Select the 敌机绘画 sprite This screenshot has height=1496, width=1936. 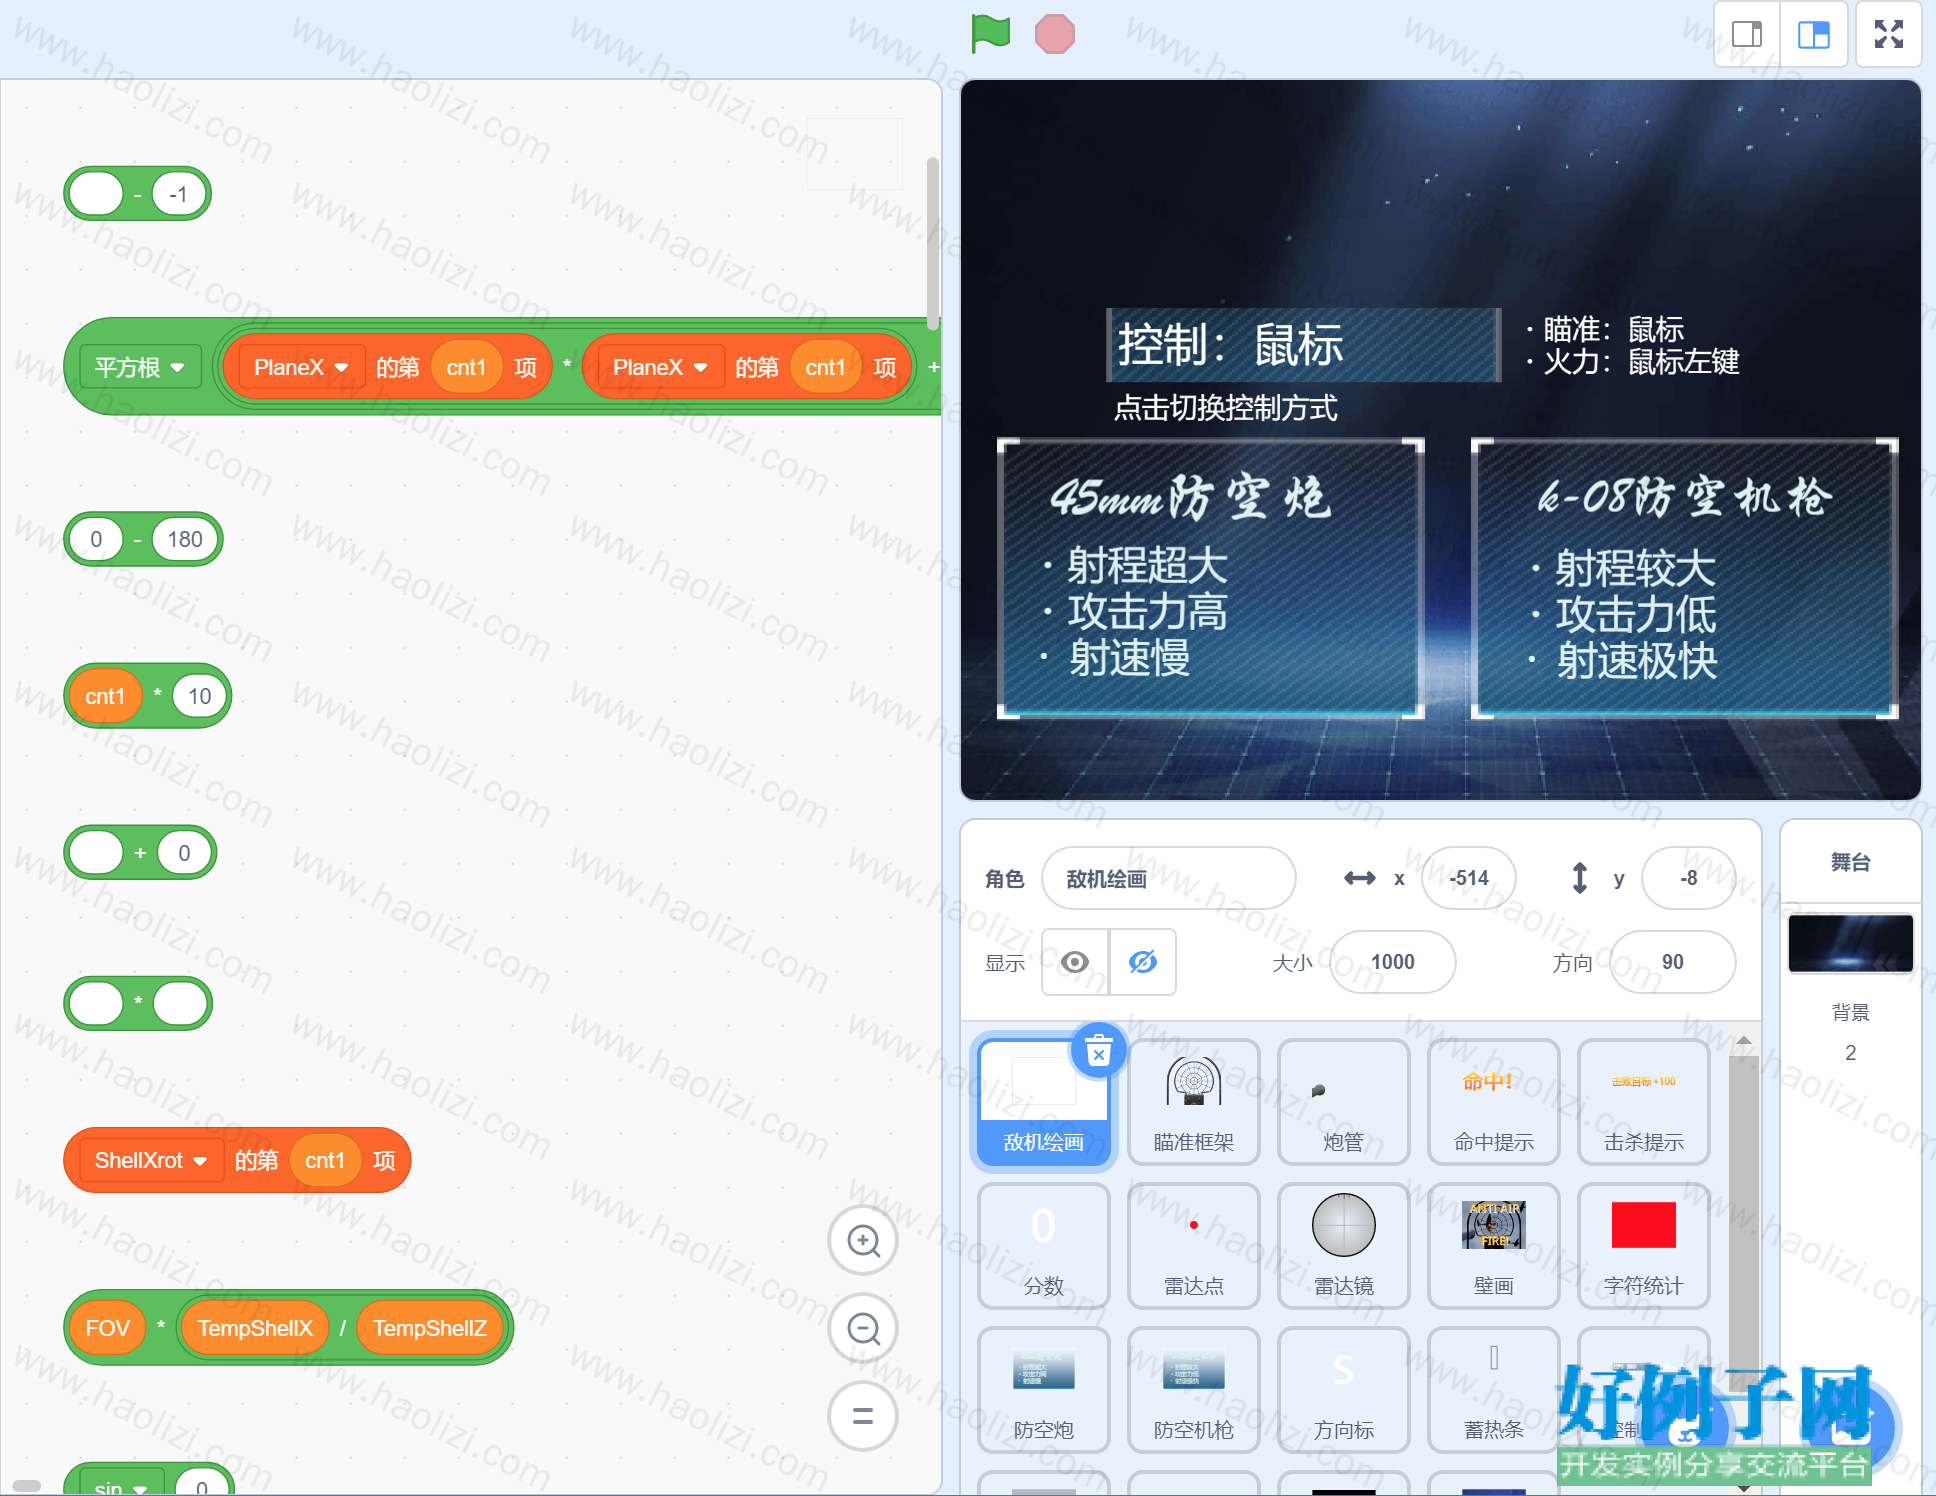(x=1044, y=1102)
